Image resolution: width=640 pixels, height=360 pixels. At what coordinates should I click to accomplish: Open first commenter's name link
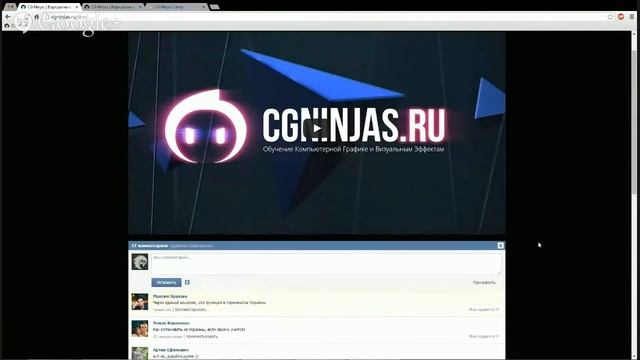tap(170, 296)
